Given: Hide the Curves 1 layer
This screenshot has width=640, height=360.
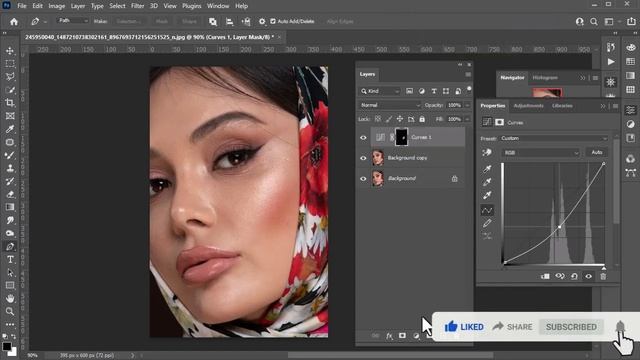Looking at the screenshot, I should click(x=363, y=138).
